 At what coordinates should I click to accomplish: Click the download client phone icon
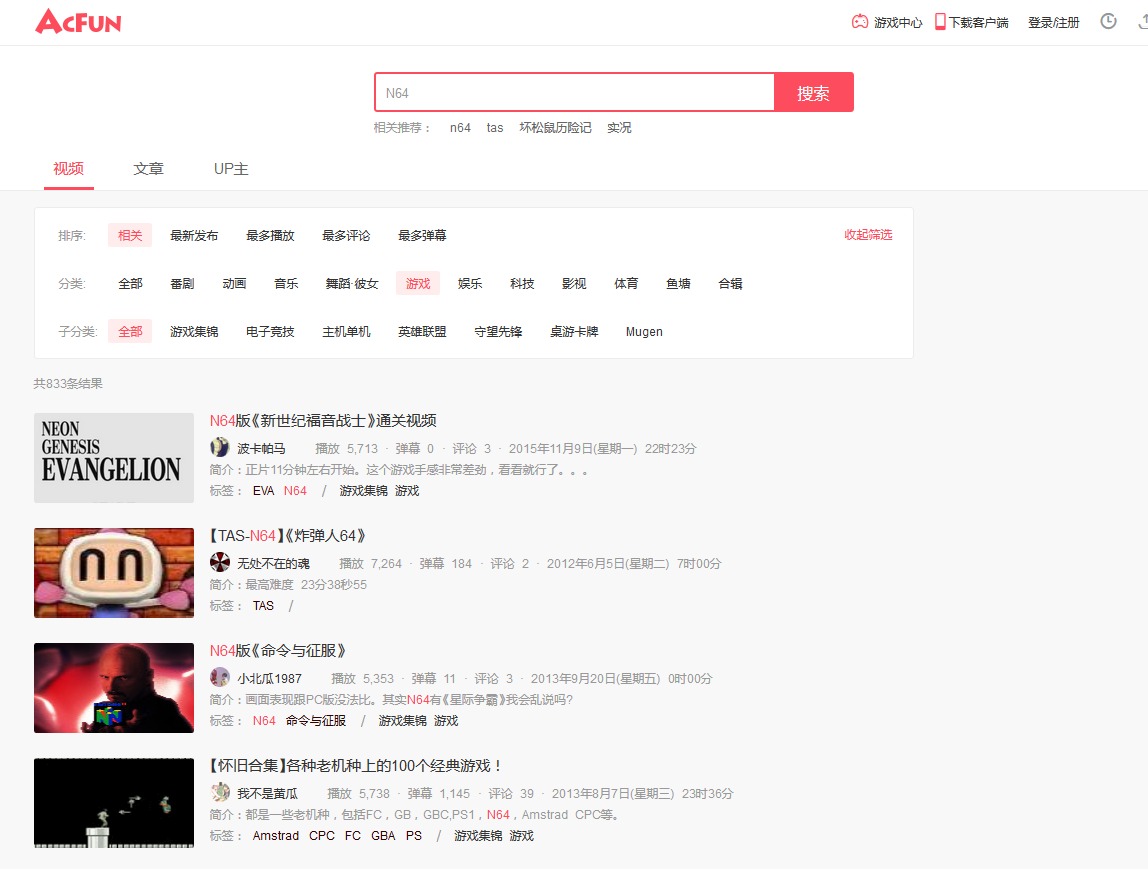coord(940,22)
